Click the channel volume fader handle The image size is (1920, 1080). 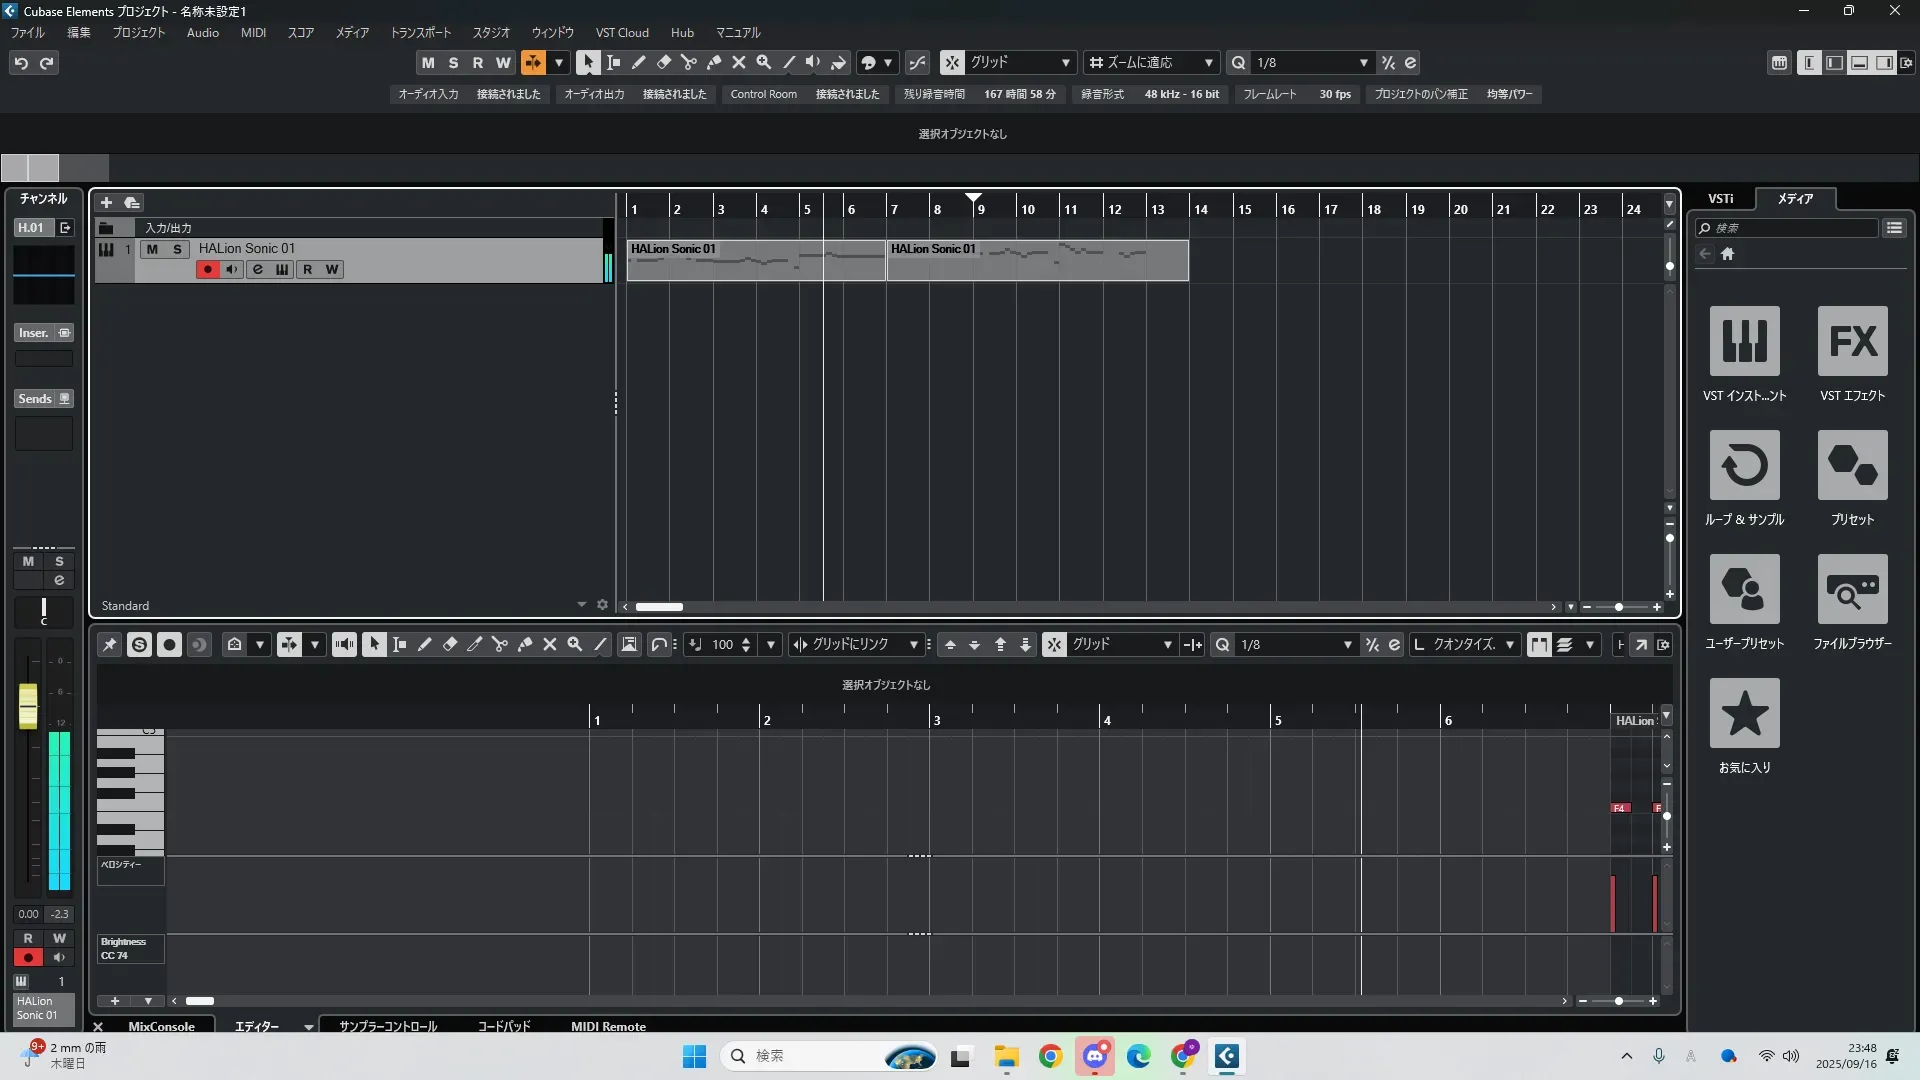(x=28, y=705)
